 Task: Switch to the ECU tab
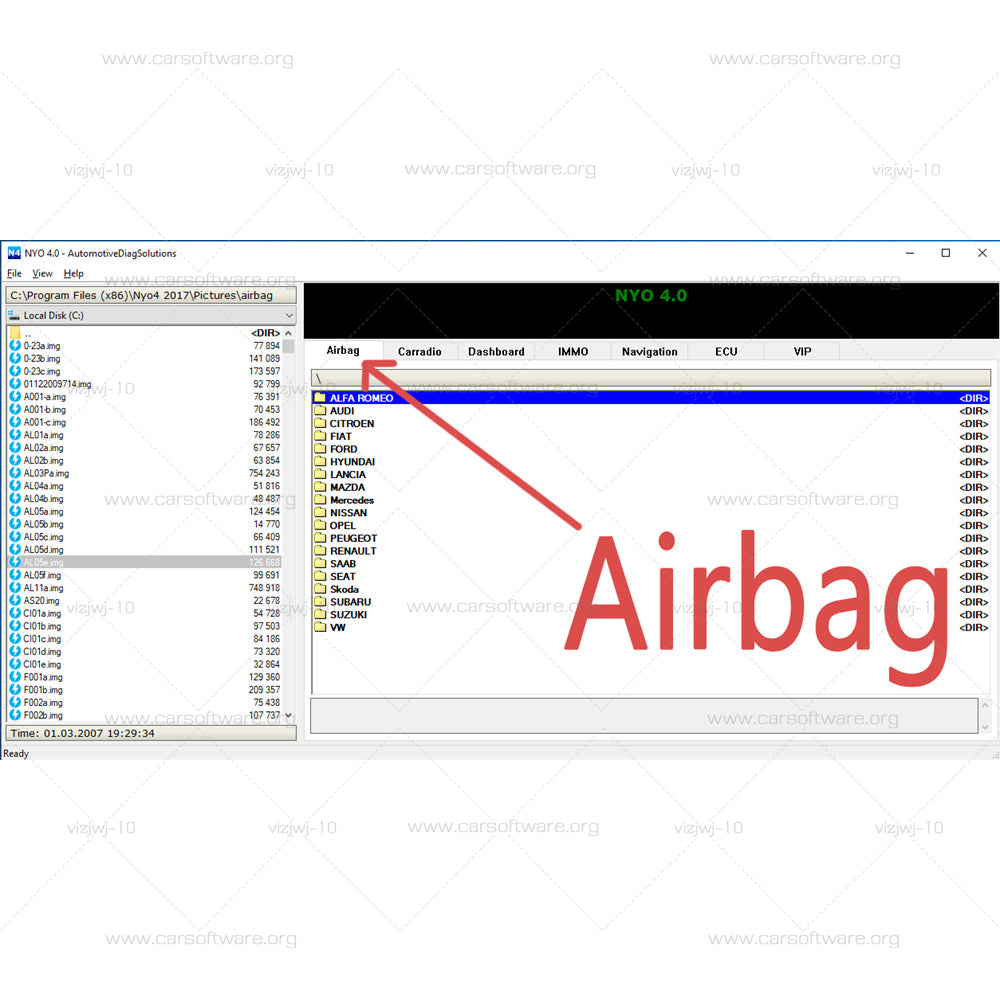pyautogui.click(x=726, y=351)
